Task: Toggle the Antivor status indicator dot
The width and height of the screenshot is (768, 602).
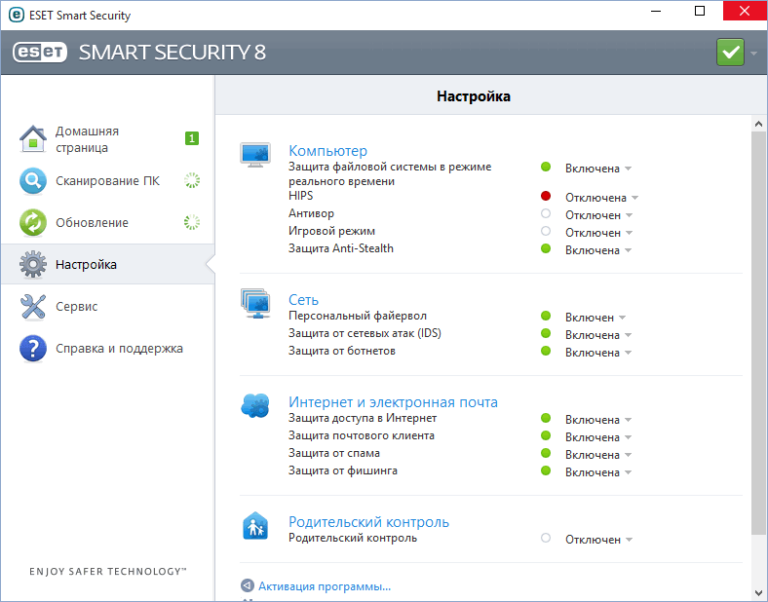Action: (546, 214)
